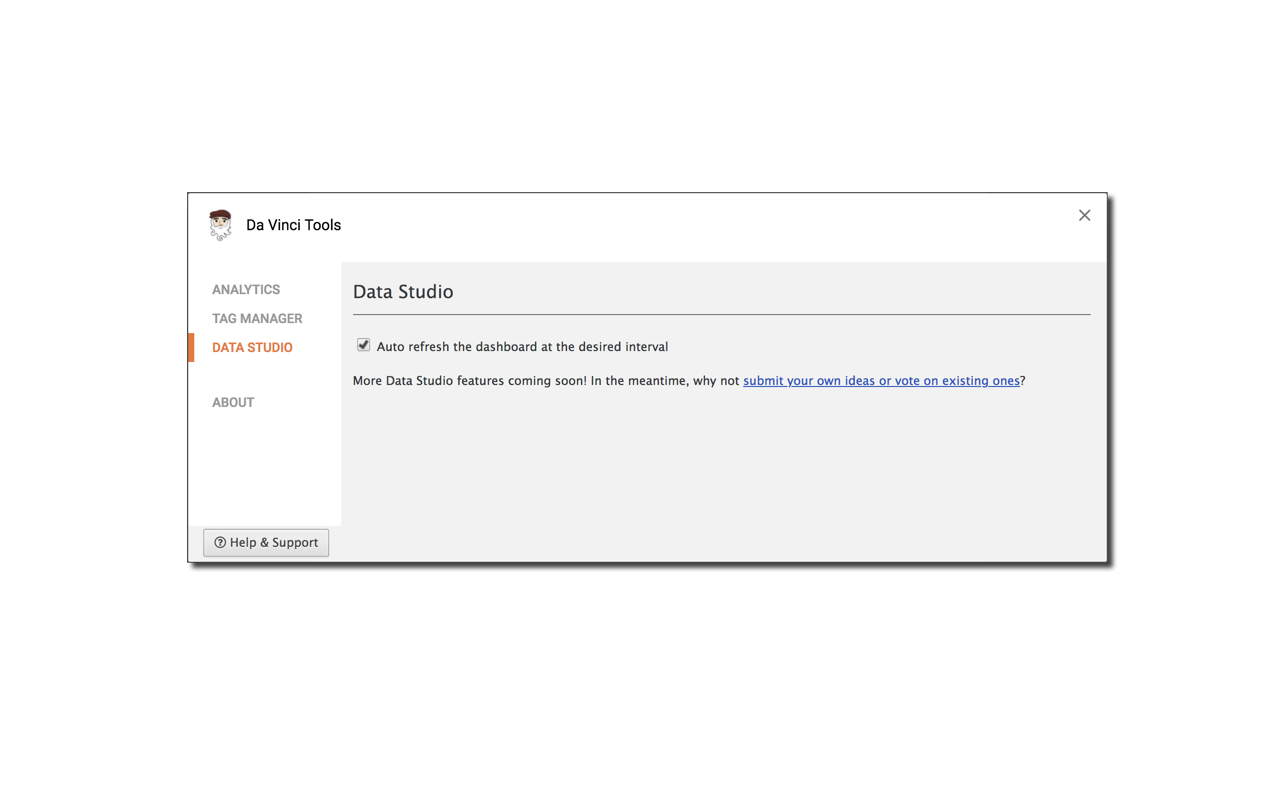This screenshot has width=1280, height=800.
Task: Click the circled help glyph in the footer button
Action: coord(219,542)
